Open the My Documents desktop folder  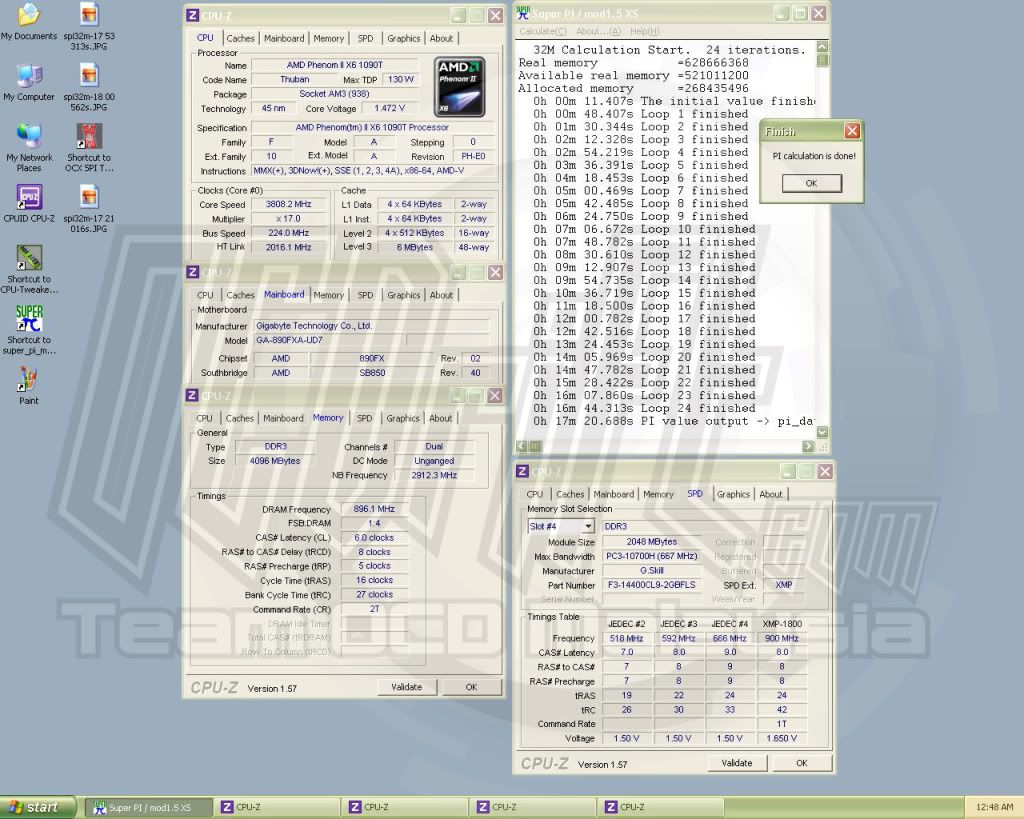[29, 16]
